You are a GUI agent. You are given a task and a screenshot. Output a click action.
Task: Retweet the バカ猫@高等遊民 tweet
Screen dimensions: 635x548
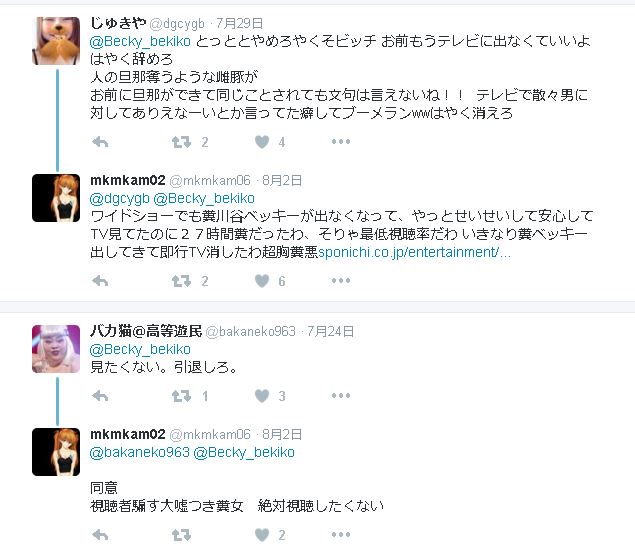[181, 396]
